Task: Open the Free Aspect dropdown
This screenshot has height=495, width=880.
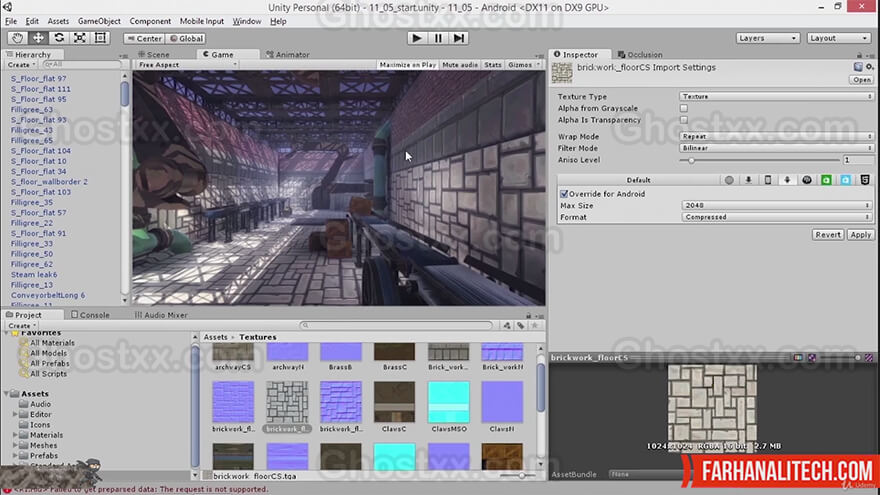Action: click(187, 65)
